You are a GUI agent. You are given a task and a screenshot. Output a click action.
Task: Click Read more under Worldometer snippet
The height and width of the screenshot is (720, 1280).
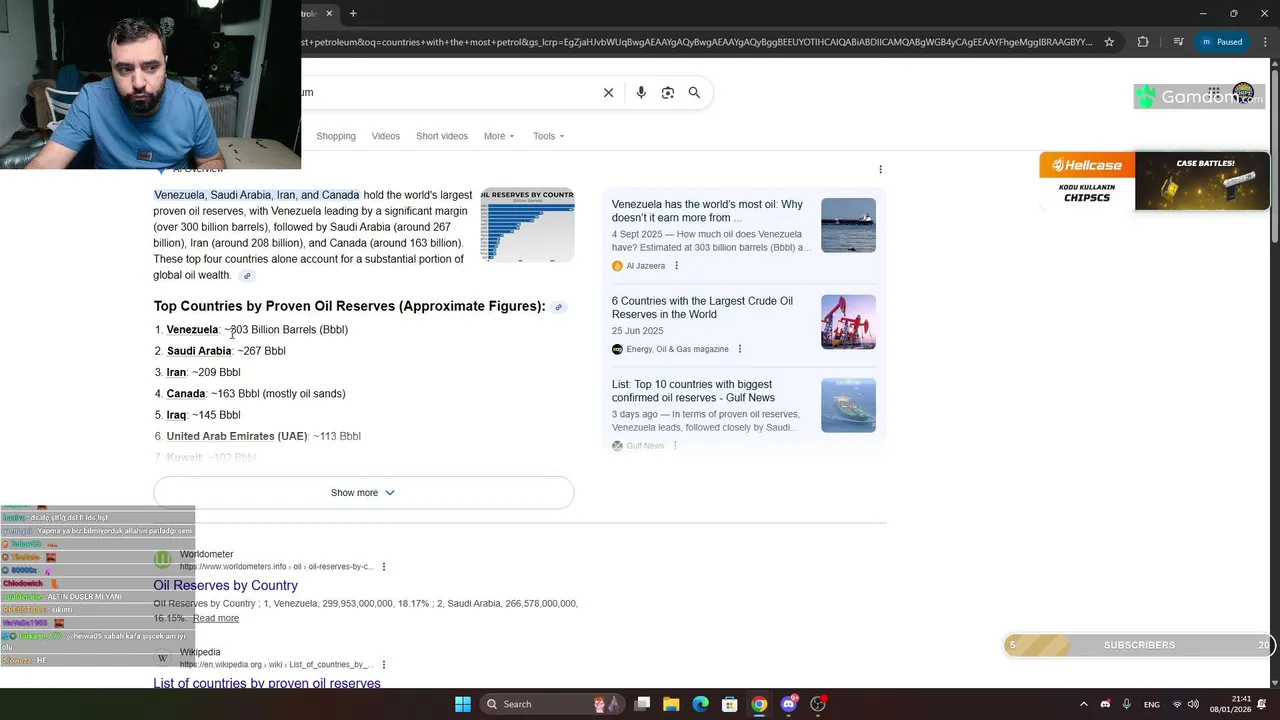(x=216, y=618)
